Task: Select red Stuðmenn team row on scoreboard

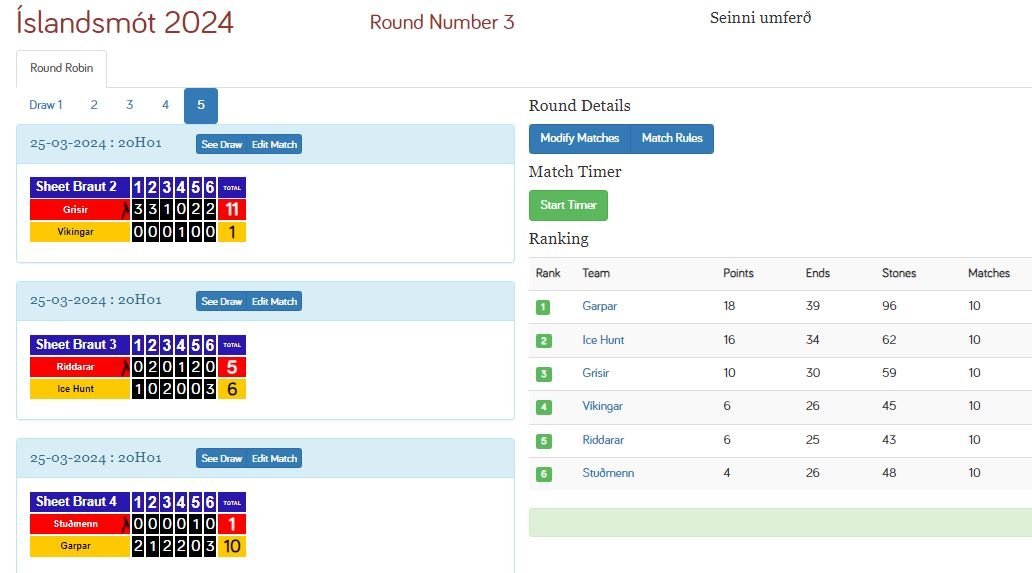Action: click(80, 524)
